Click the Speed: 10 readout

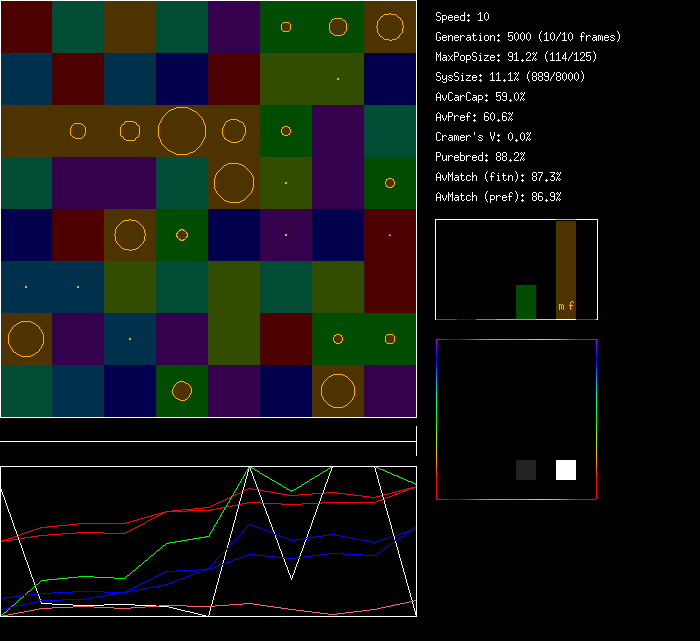[463, 17]
